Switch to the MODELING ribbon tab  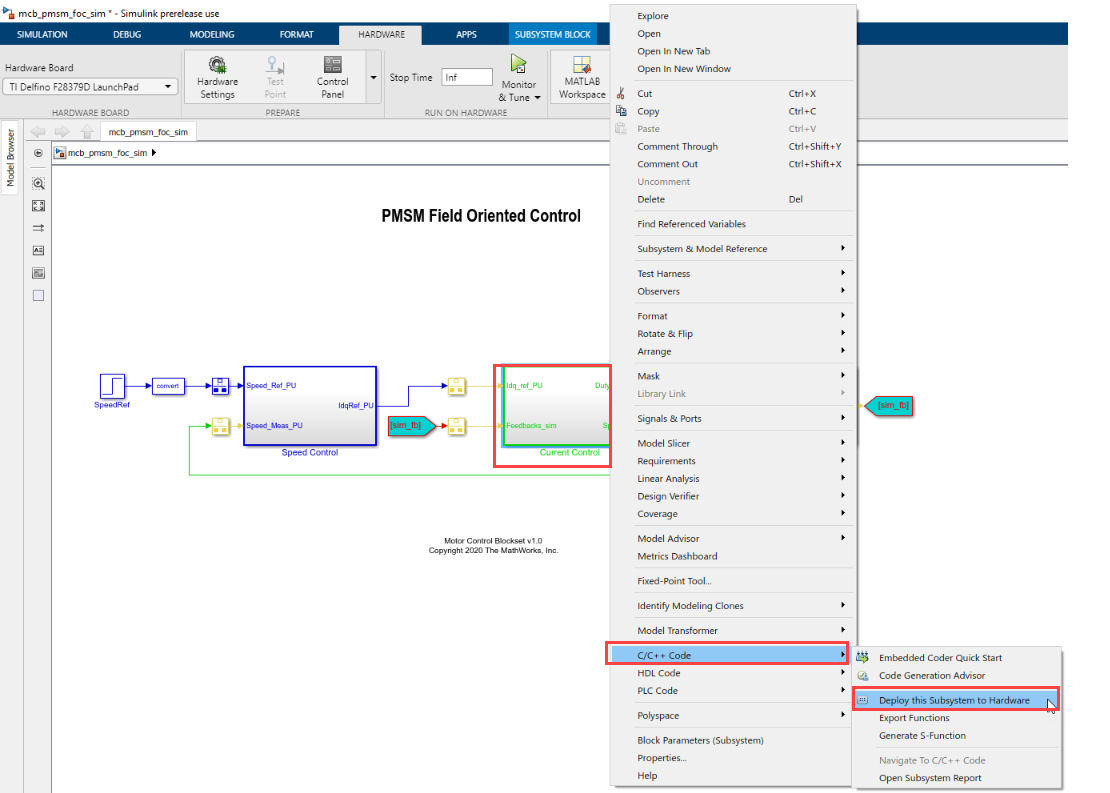tap(212, 35)
